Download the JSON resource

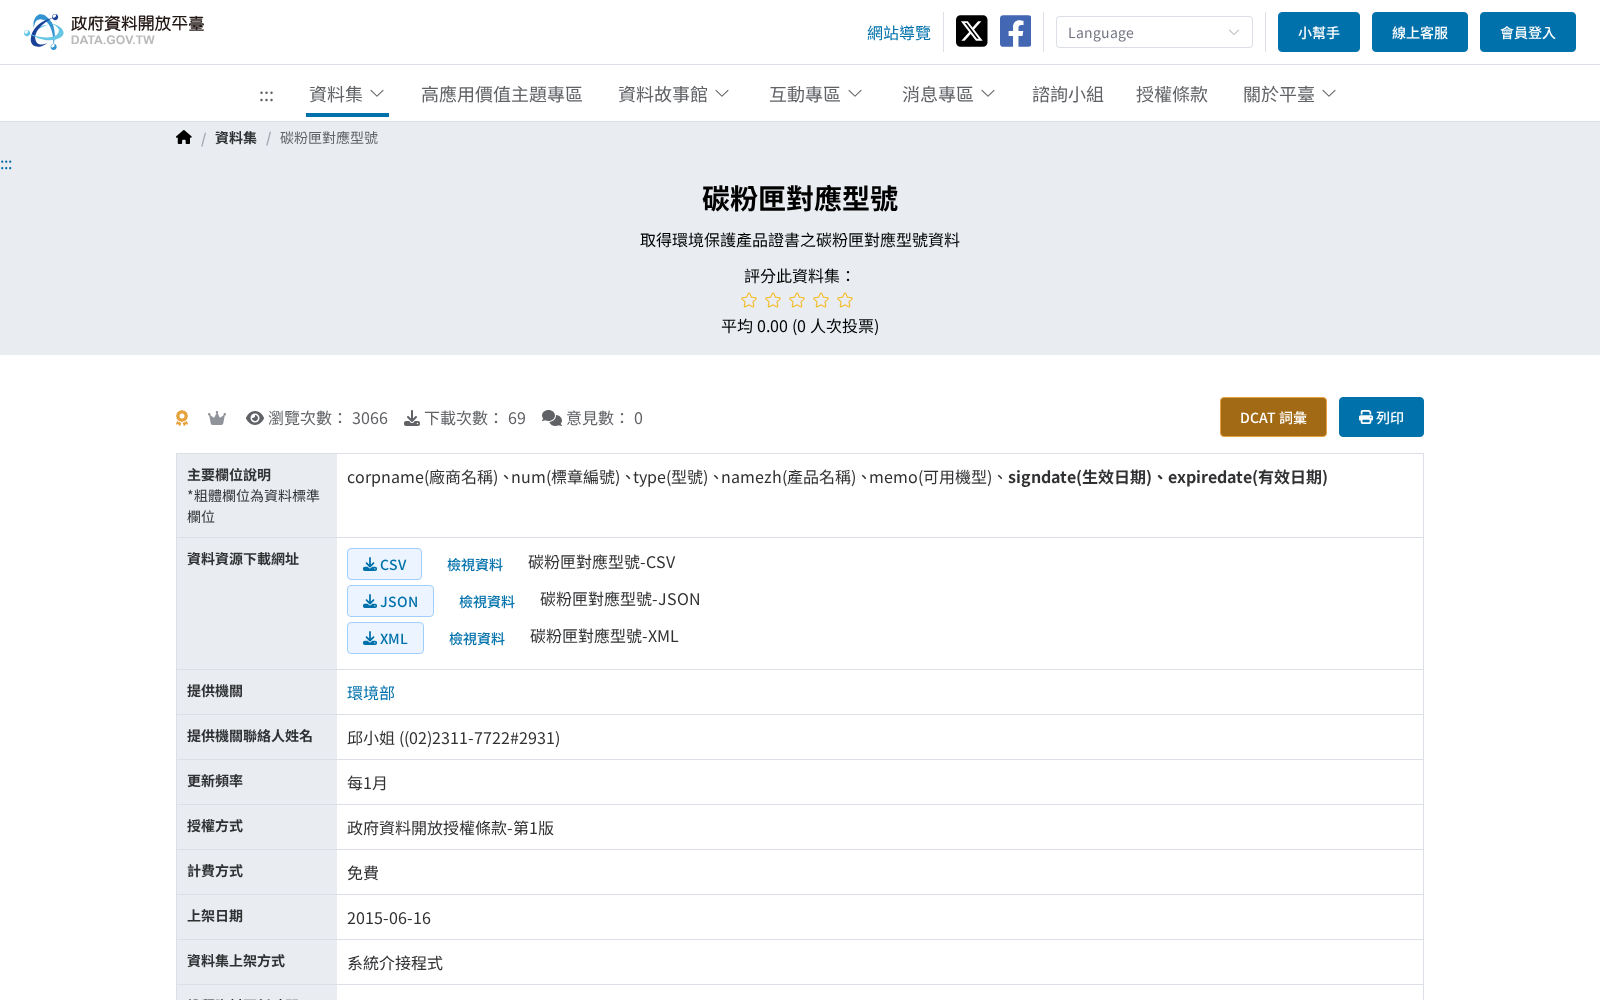pyautogui.click(x=390, y=601)
